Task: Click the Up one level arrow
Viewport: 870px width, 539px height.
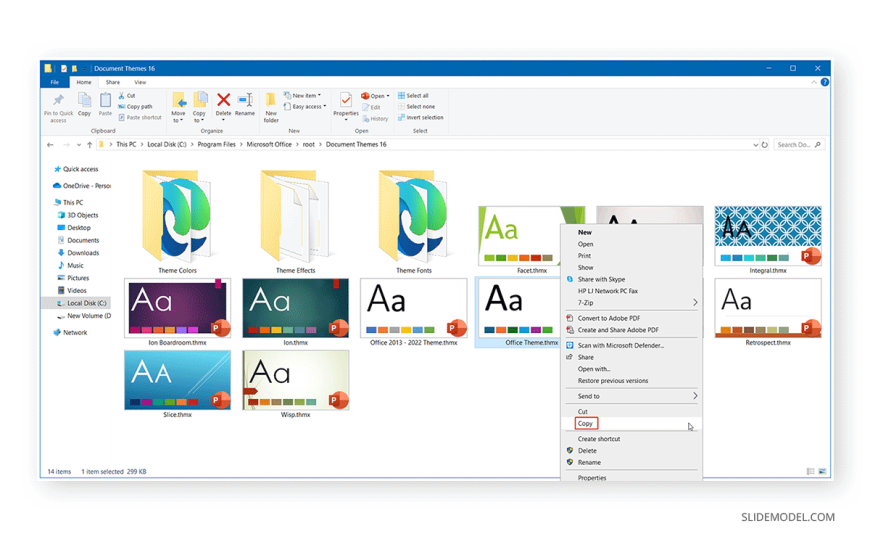Action: click(89, 145)
